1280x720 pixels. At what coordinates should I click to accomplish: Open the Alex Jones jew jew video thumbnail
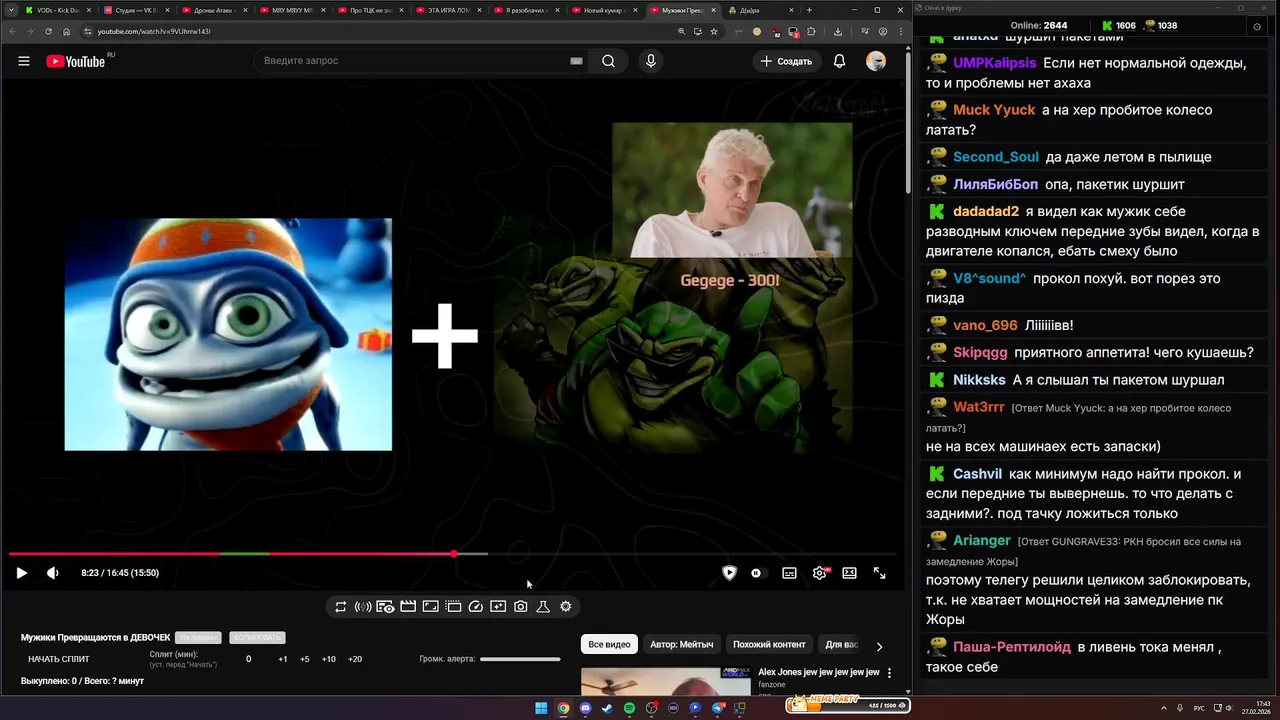click(665, 681)
